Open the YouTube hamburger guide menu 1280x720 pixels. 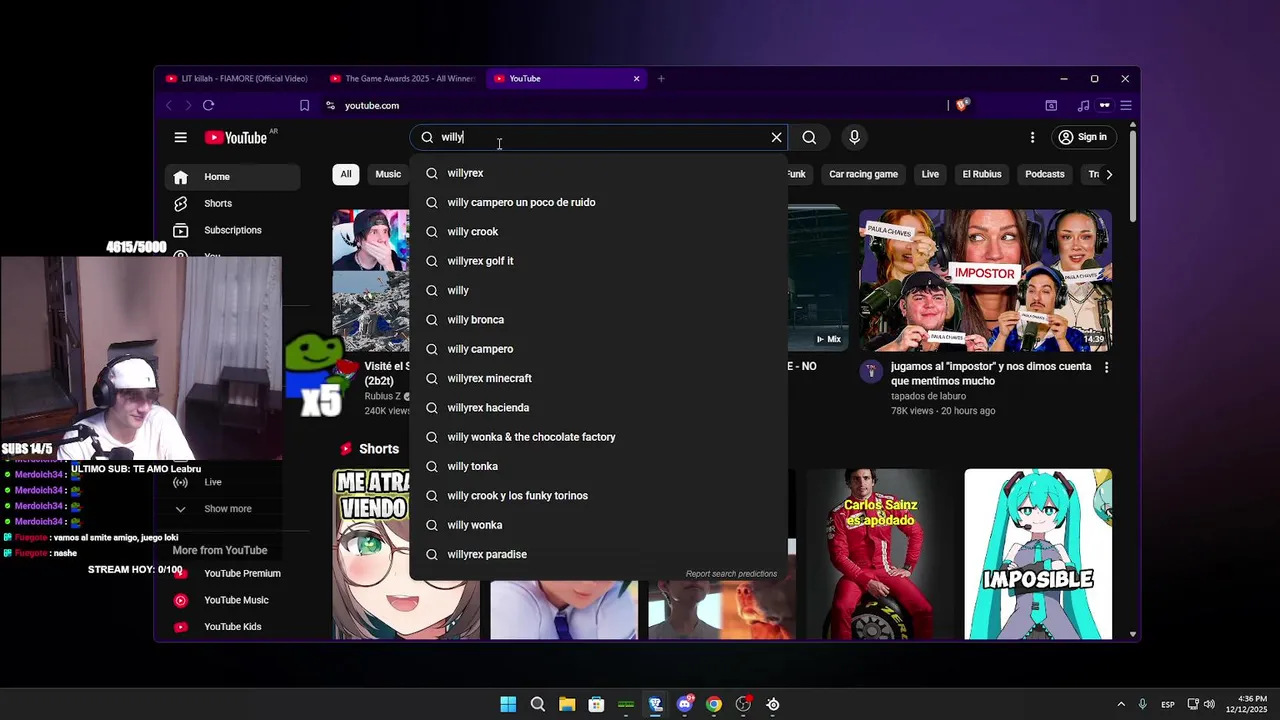(180, 137)
